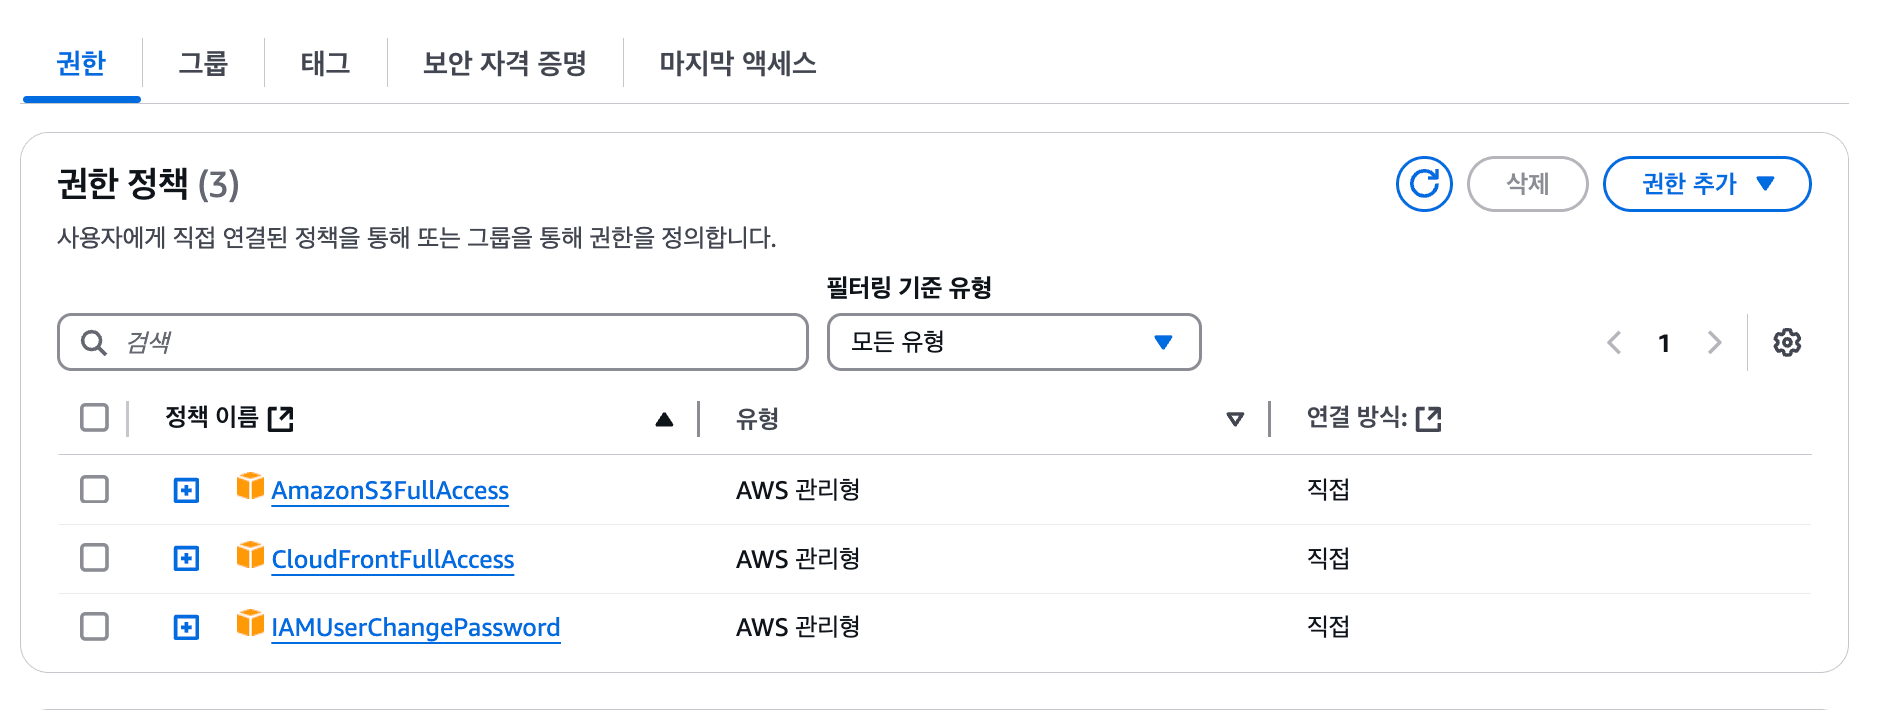Open the 권한 추가 dropdown menu

[1706, 184]
